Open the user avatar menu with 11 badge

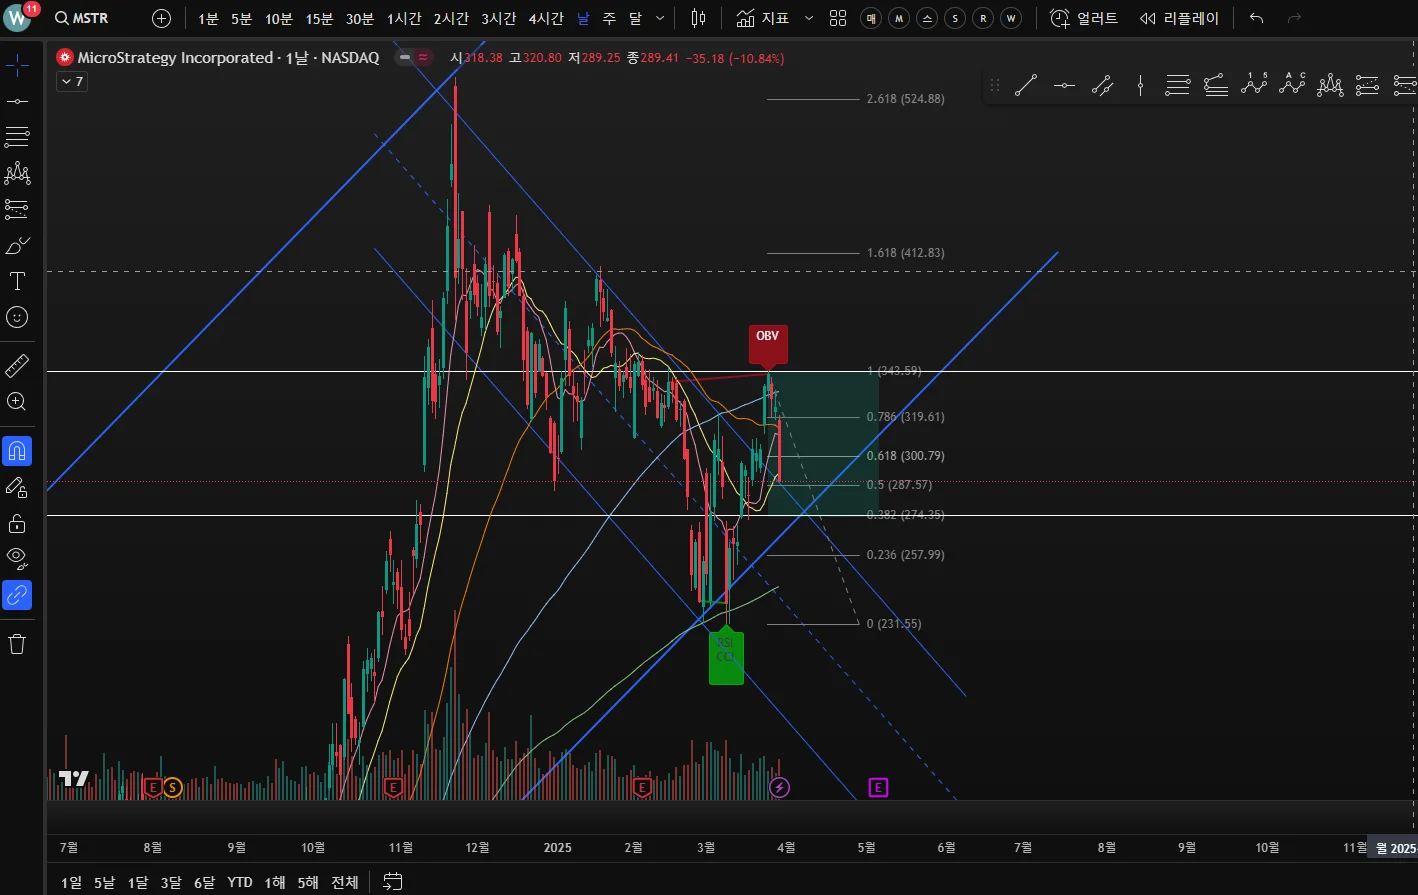pos(18,17)
